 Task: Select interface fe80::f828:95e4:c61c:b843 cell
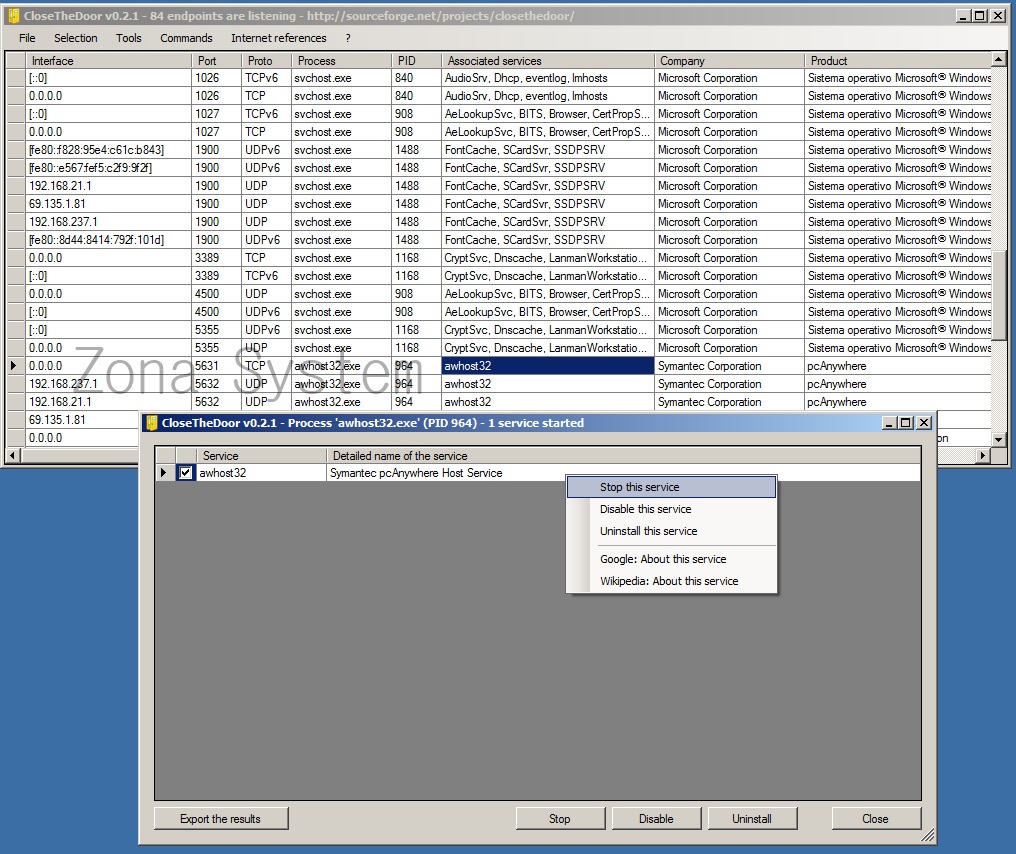point(108,150)
